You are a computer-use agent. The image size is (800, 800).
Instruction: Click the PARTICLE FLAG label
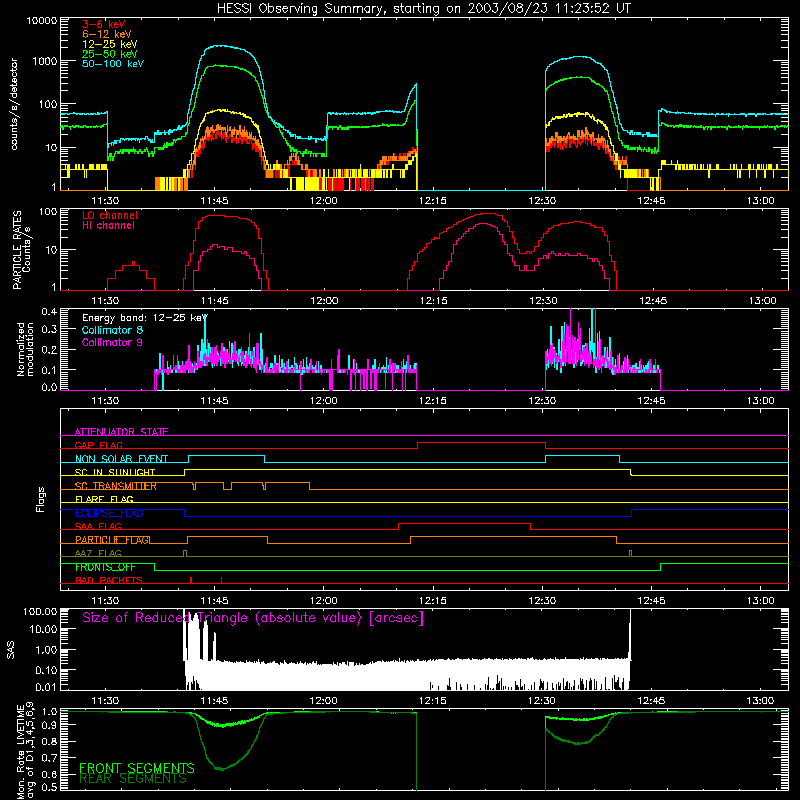112,540
